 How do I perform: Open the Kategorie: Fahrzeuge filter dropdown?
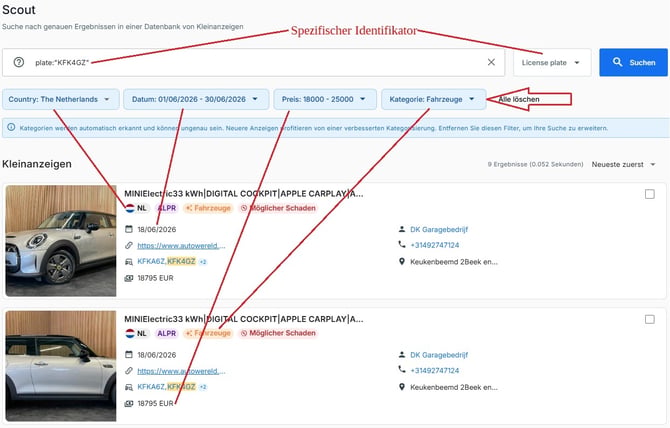[433, 99]
